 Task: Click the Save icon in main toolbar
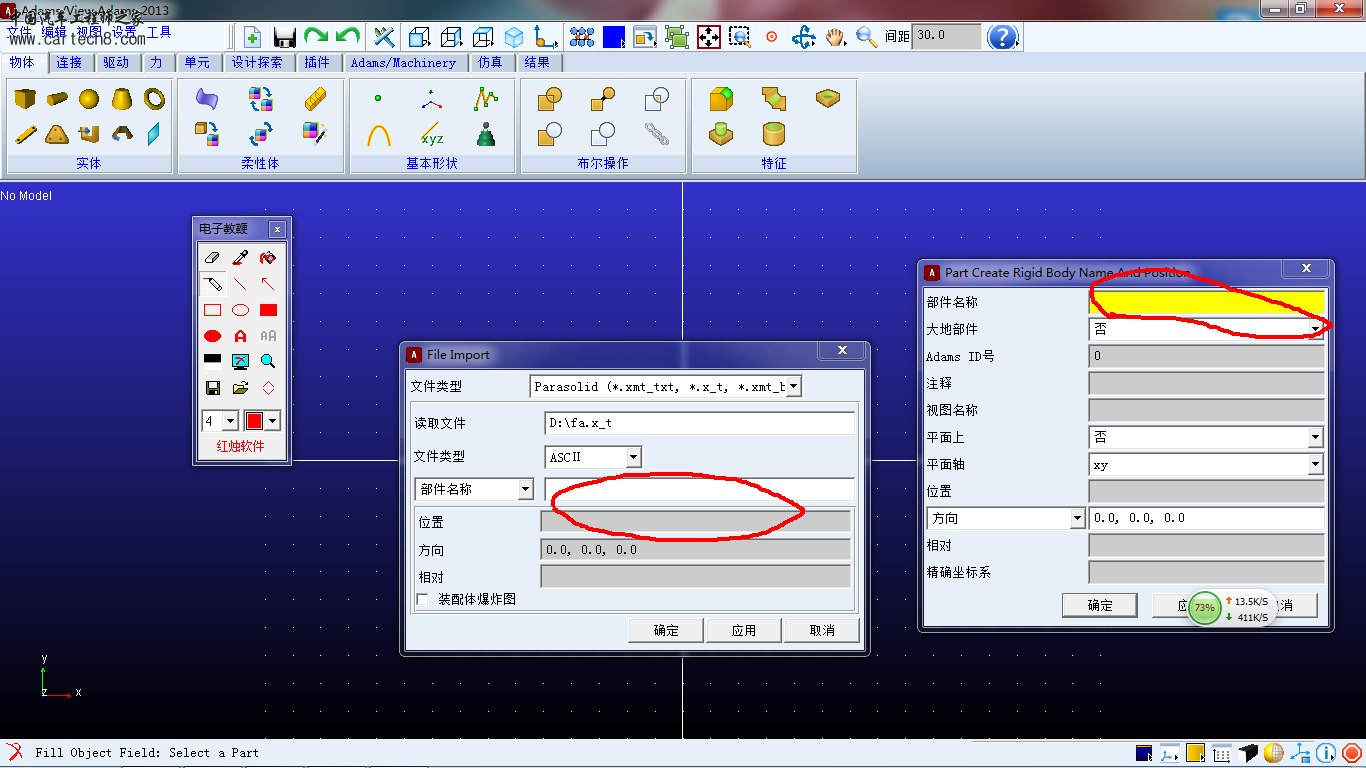pyautogui.click(x=285, y=38)
